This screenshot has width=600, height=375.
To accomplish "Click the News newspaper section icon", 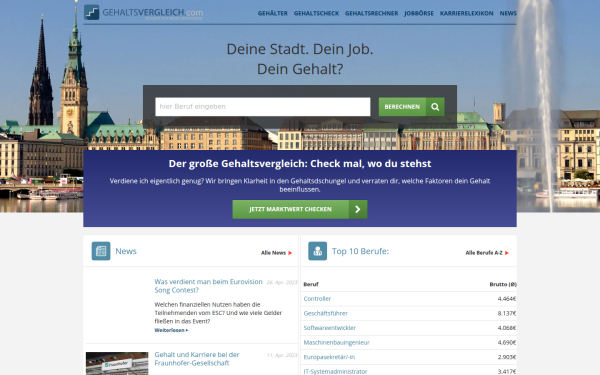I will [101, 251].
